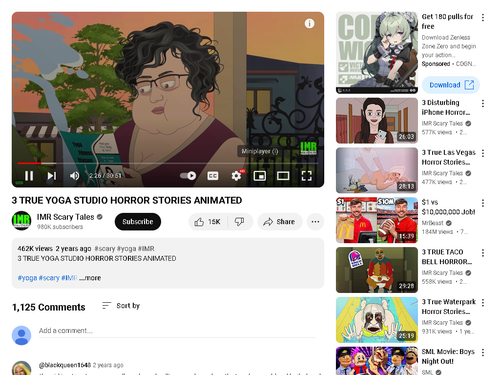500x375 pixels.
Task: Open 3 Disturbing iPhone Horror video thumbnail
Action: click(377, 120)
